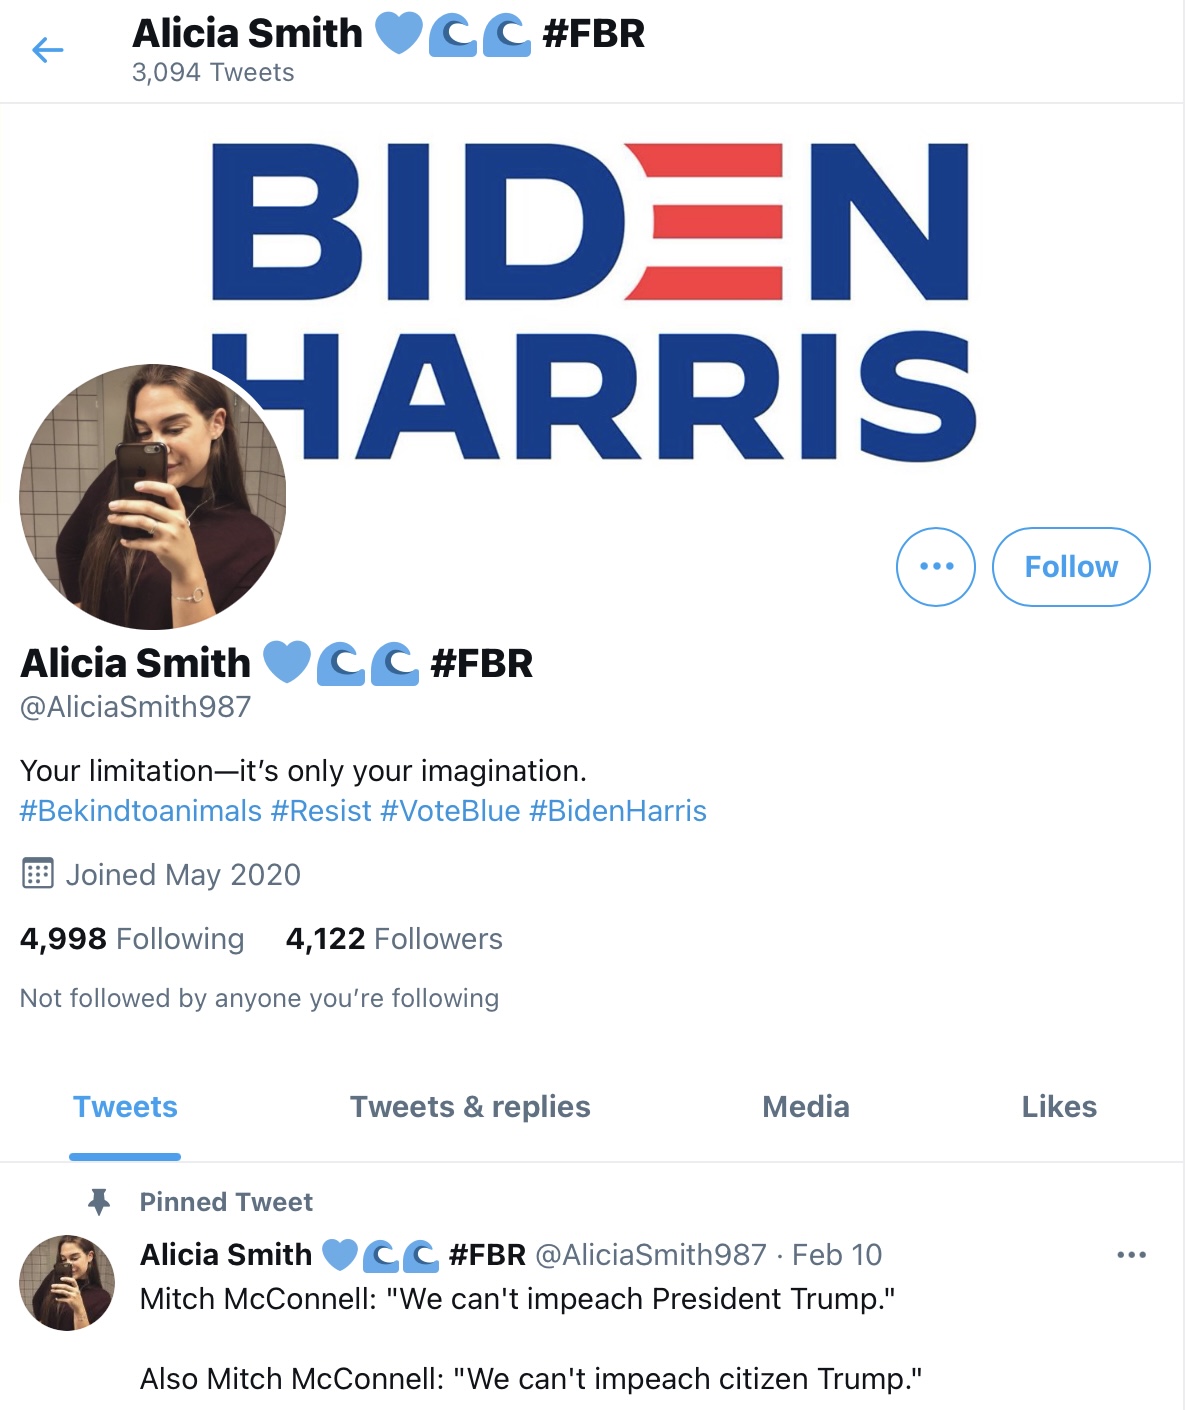
Task: Open the large profile picture
Action: tap(153, 497)
